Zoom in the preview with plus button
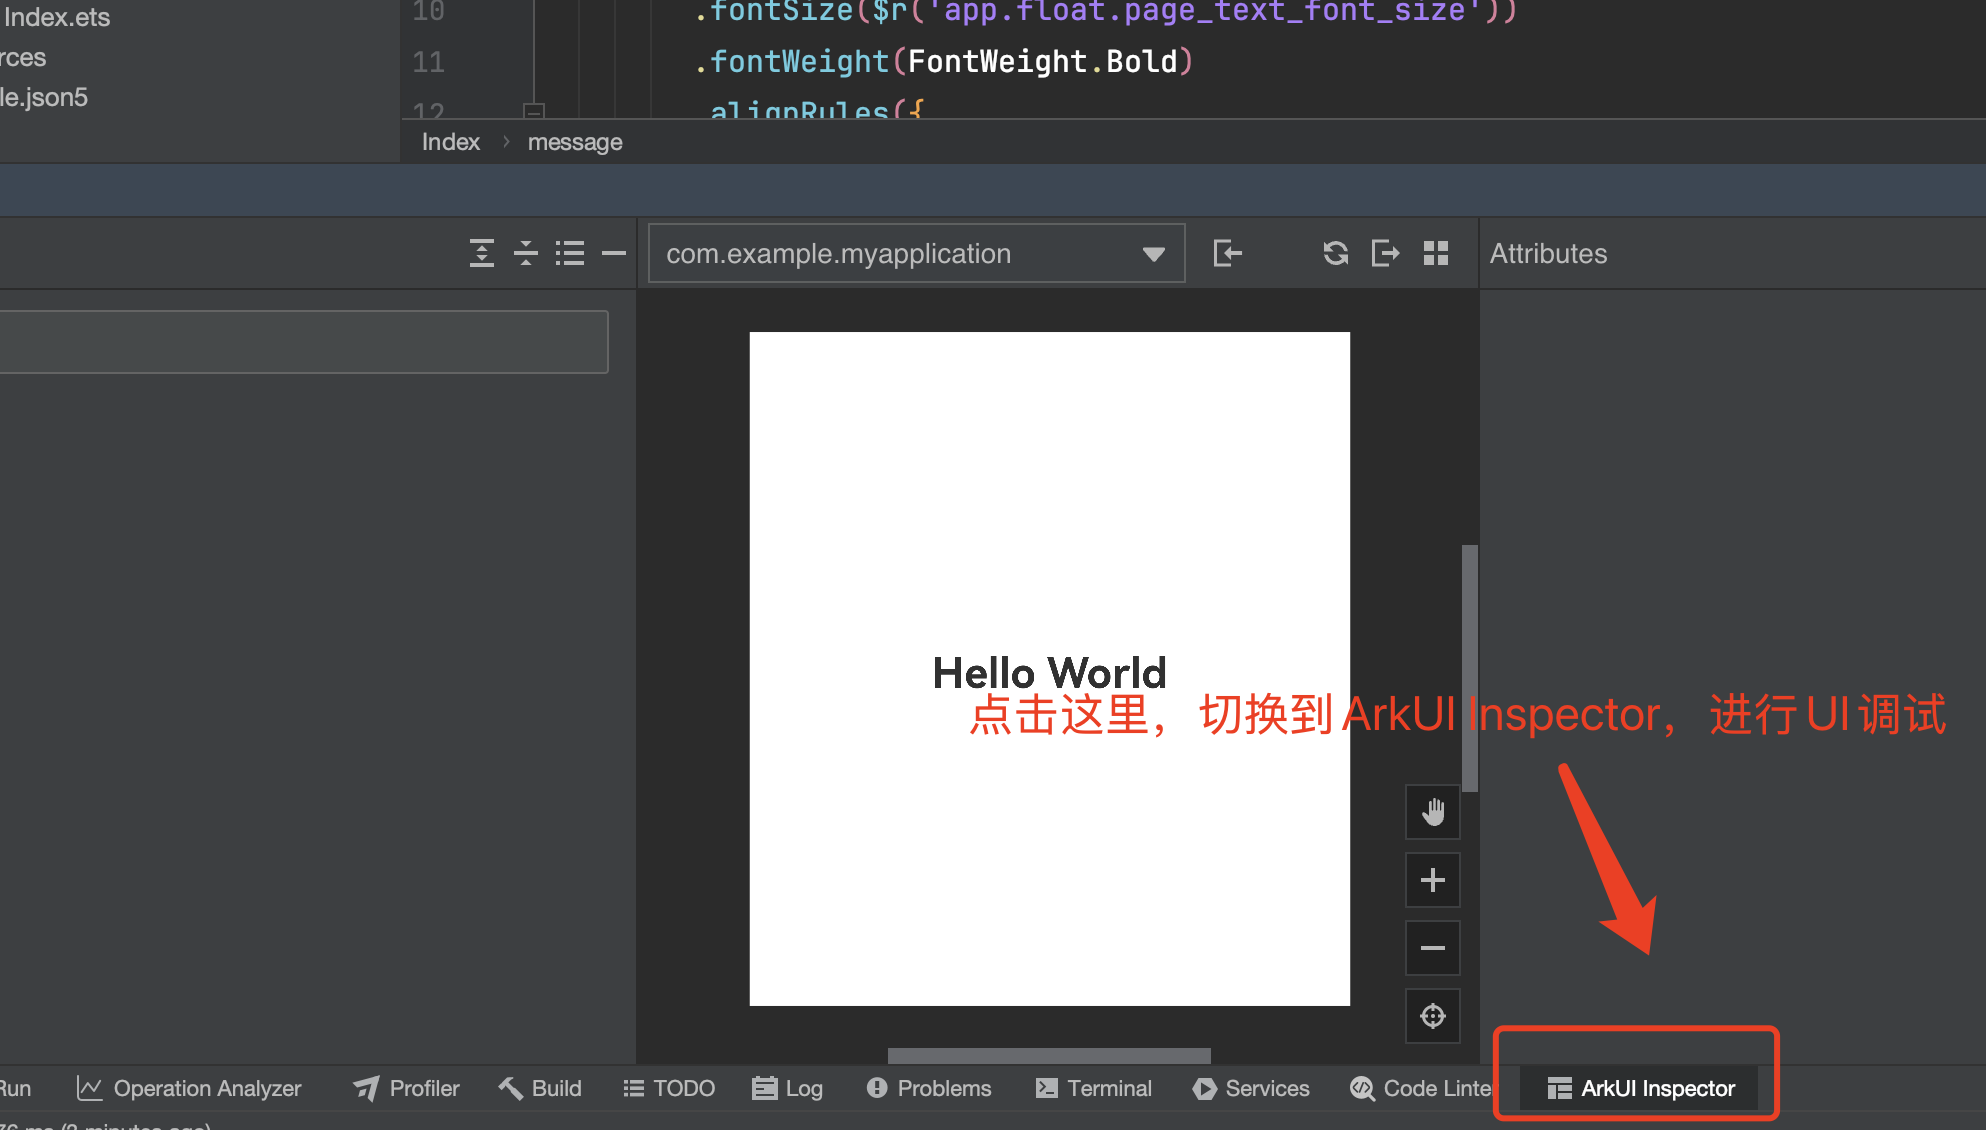This screenshot has height=1130, width=1986. click(x=1432, y=880)
